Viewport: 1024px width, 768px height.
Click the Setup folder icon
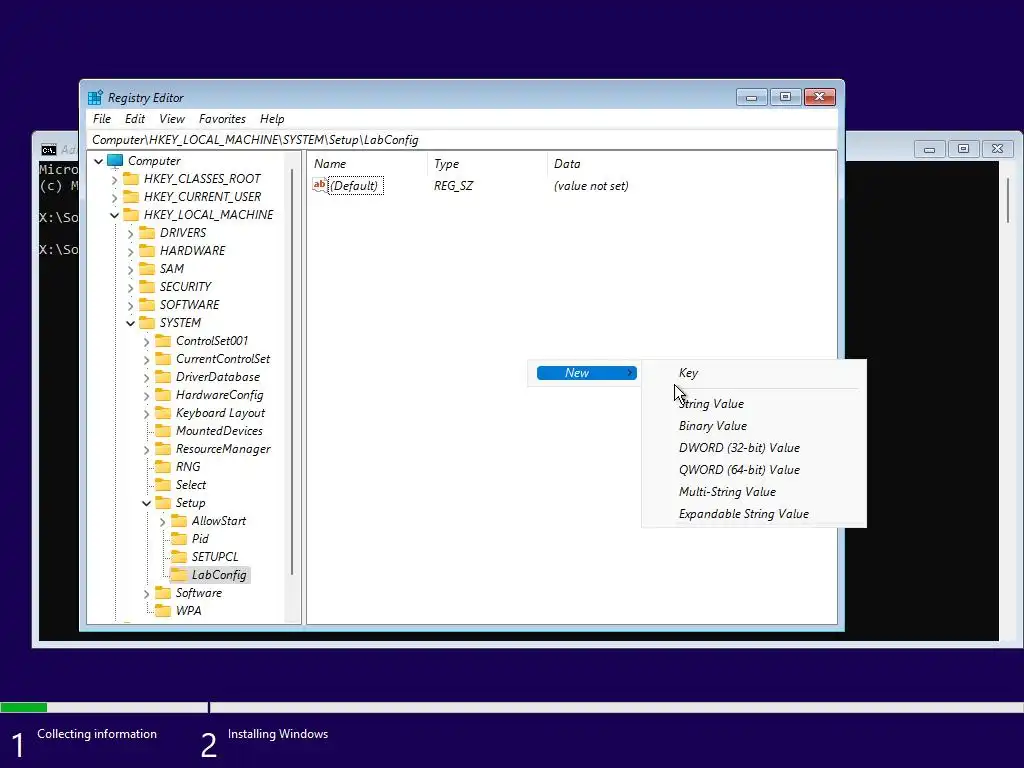tap(163, 503)
